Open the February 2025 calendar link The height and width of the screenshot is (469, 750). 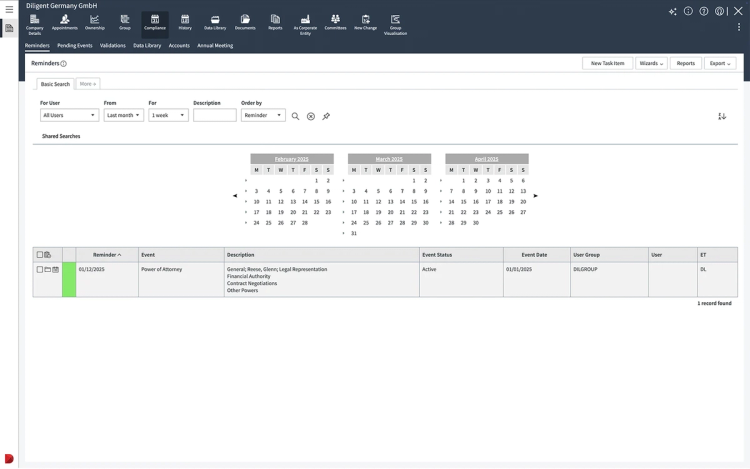point(291,159)
